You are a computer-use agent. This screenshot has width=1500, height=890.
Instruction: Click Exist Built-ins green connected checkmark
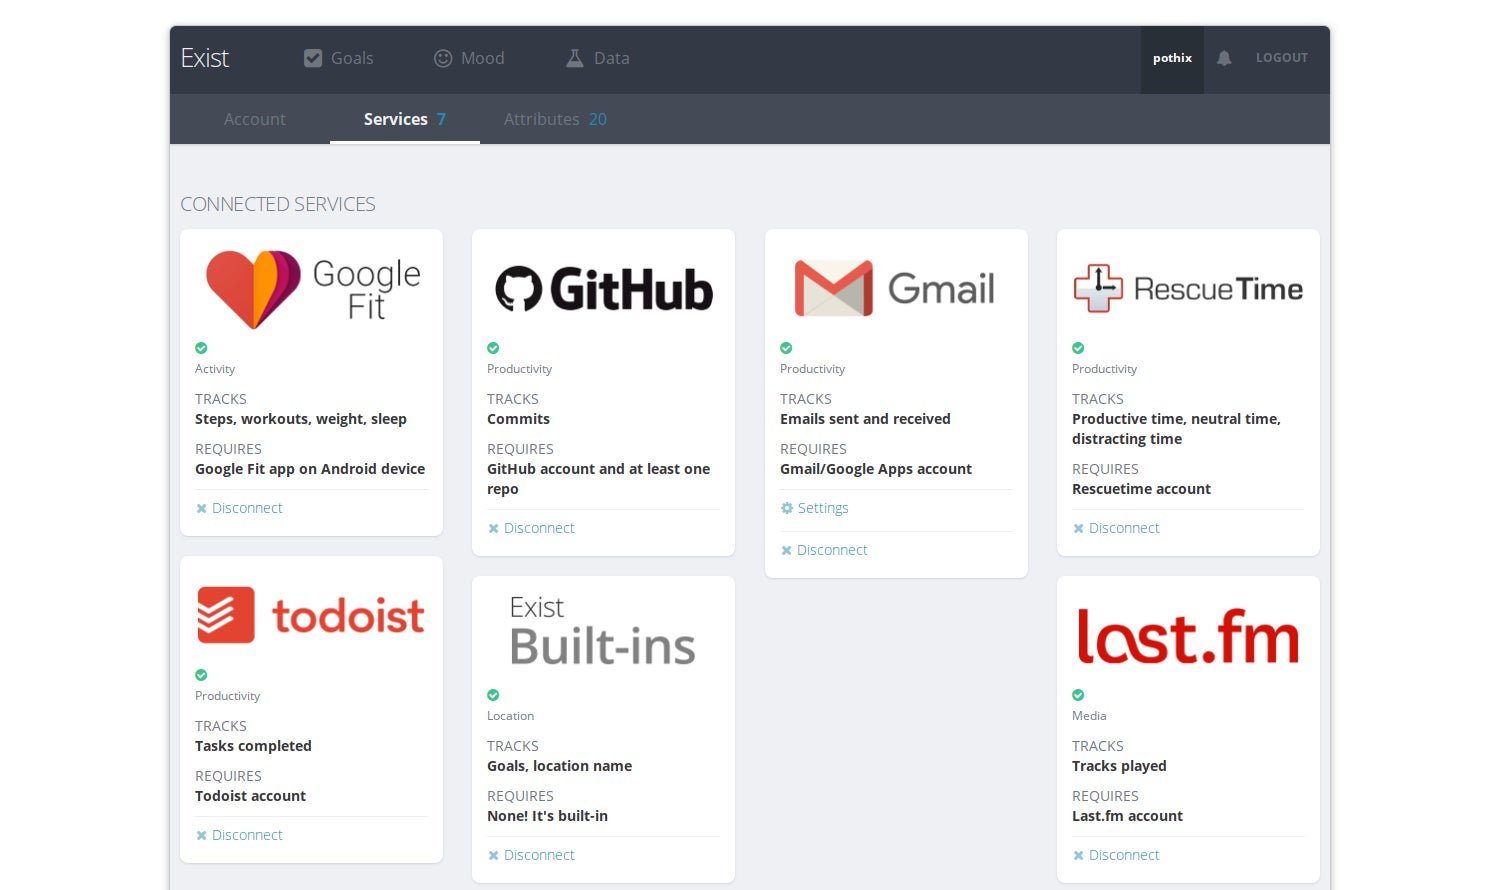(493, 695)
